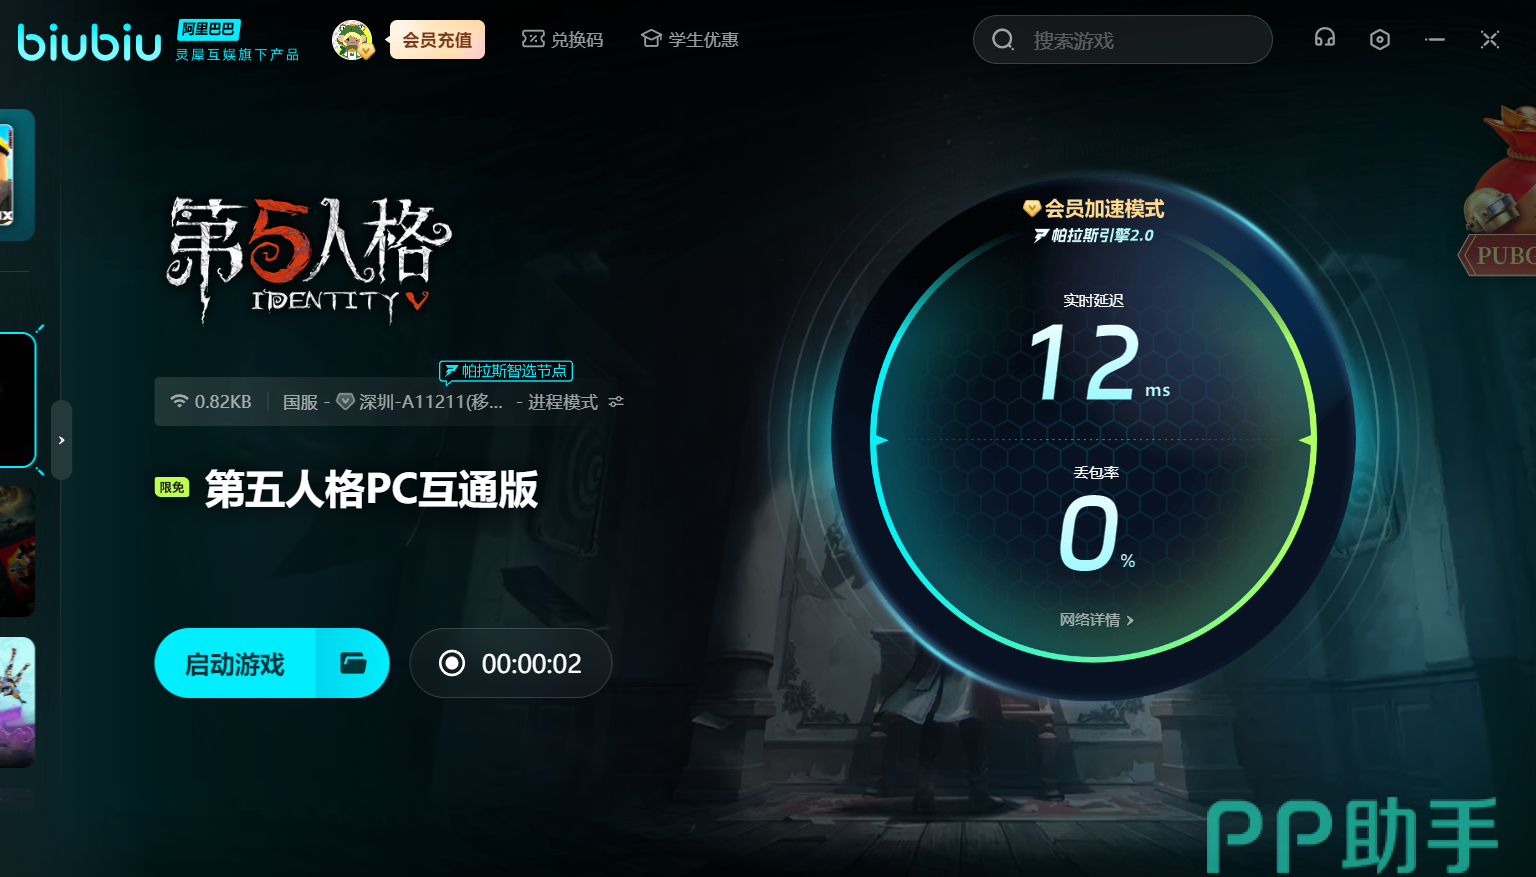Open the 深圳-A11211 node selector

(x=420, y=402)
